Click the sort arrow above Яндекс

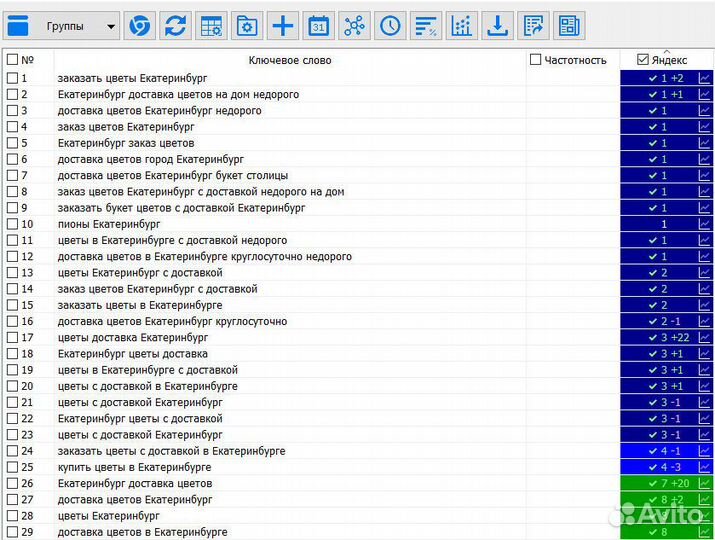click(x=667, y=51)
